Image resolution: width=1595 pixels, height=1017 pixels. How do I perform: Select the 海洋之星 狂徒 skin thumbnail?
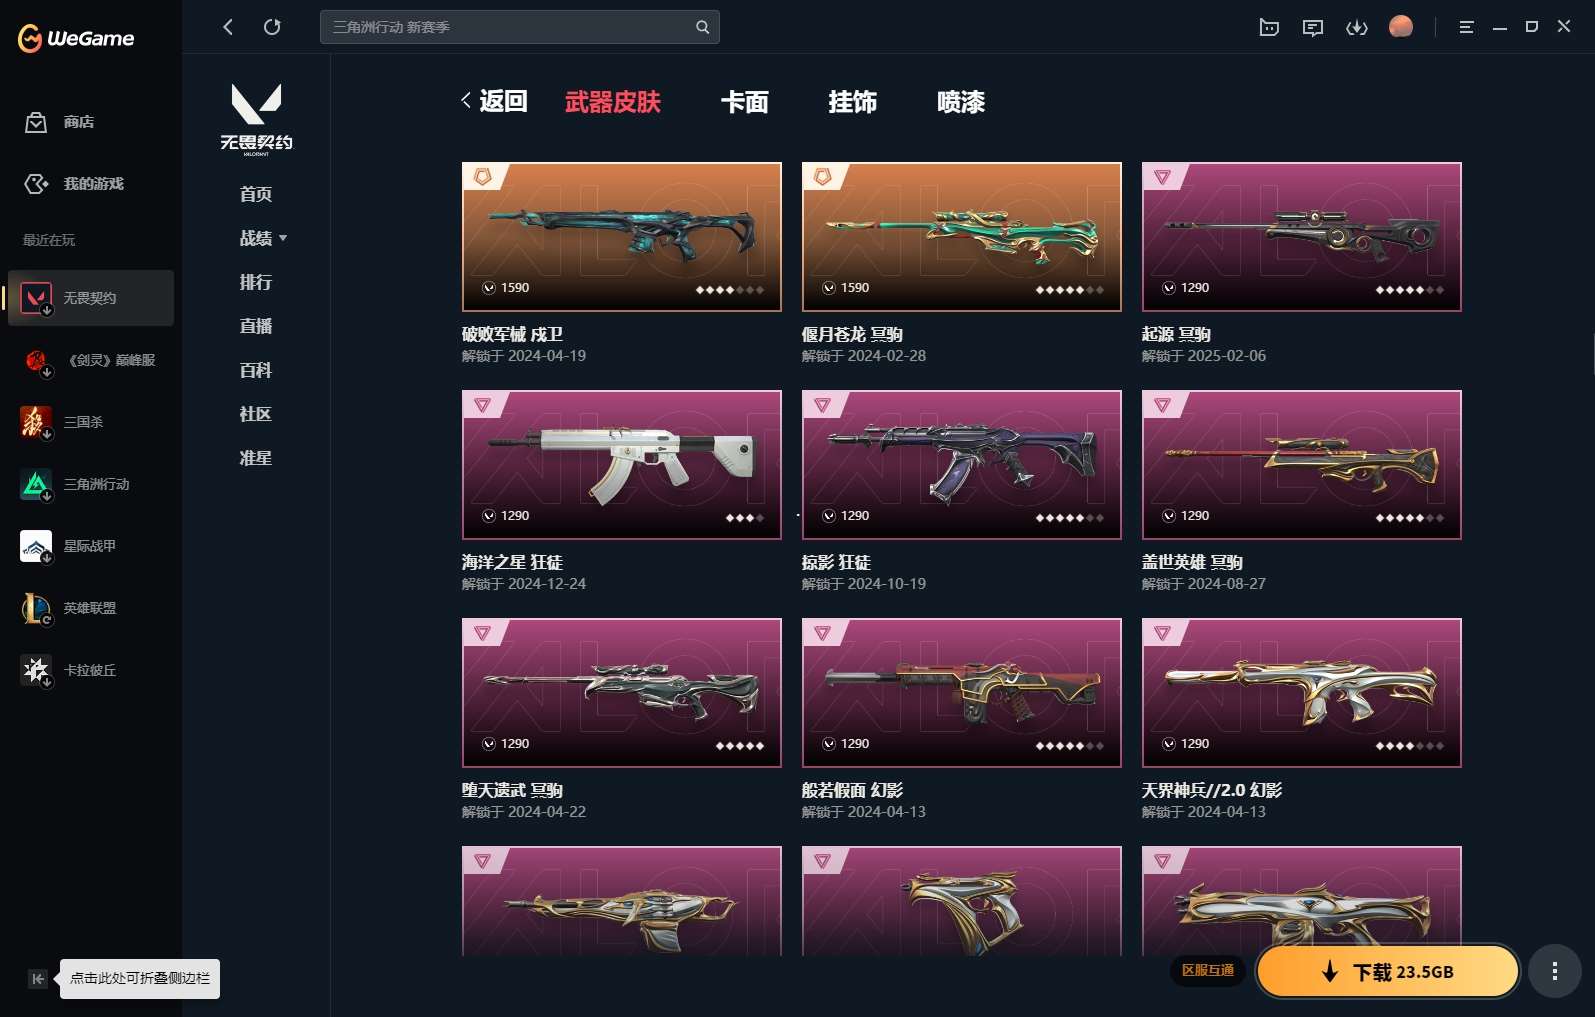[622, 465]
